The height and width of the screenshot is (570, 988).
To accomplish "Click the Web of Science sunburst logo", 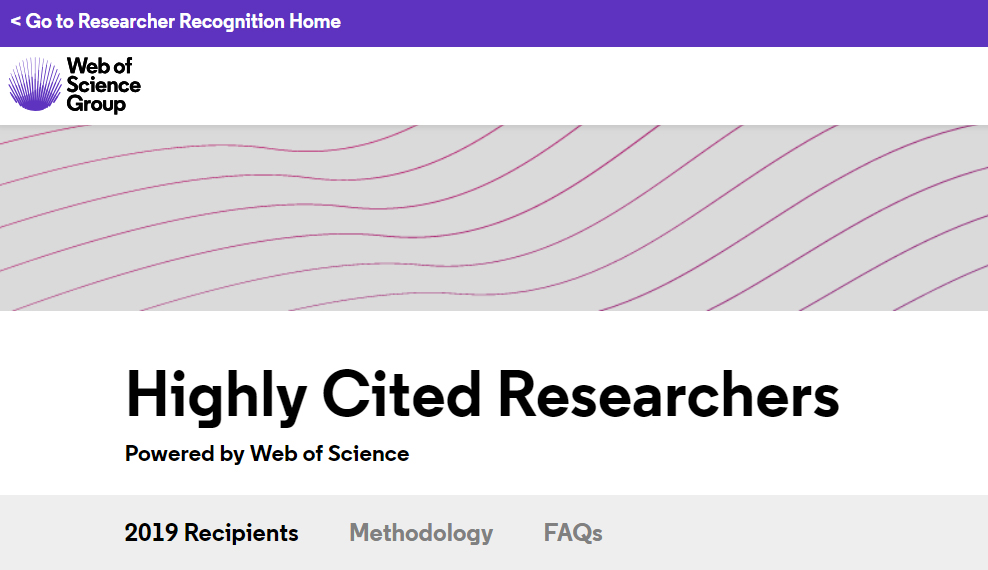I will point(35,84).
